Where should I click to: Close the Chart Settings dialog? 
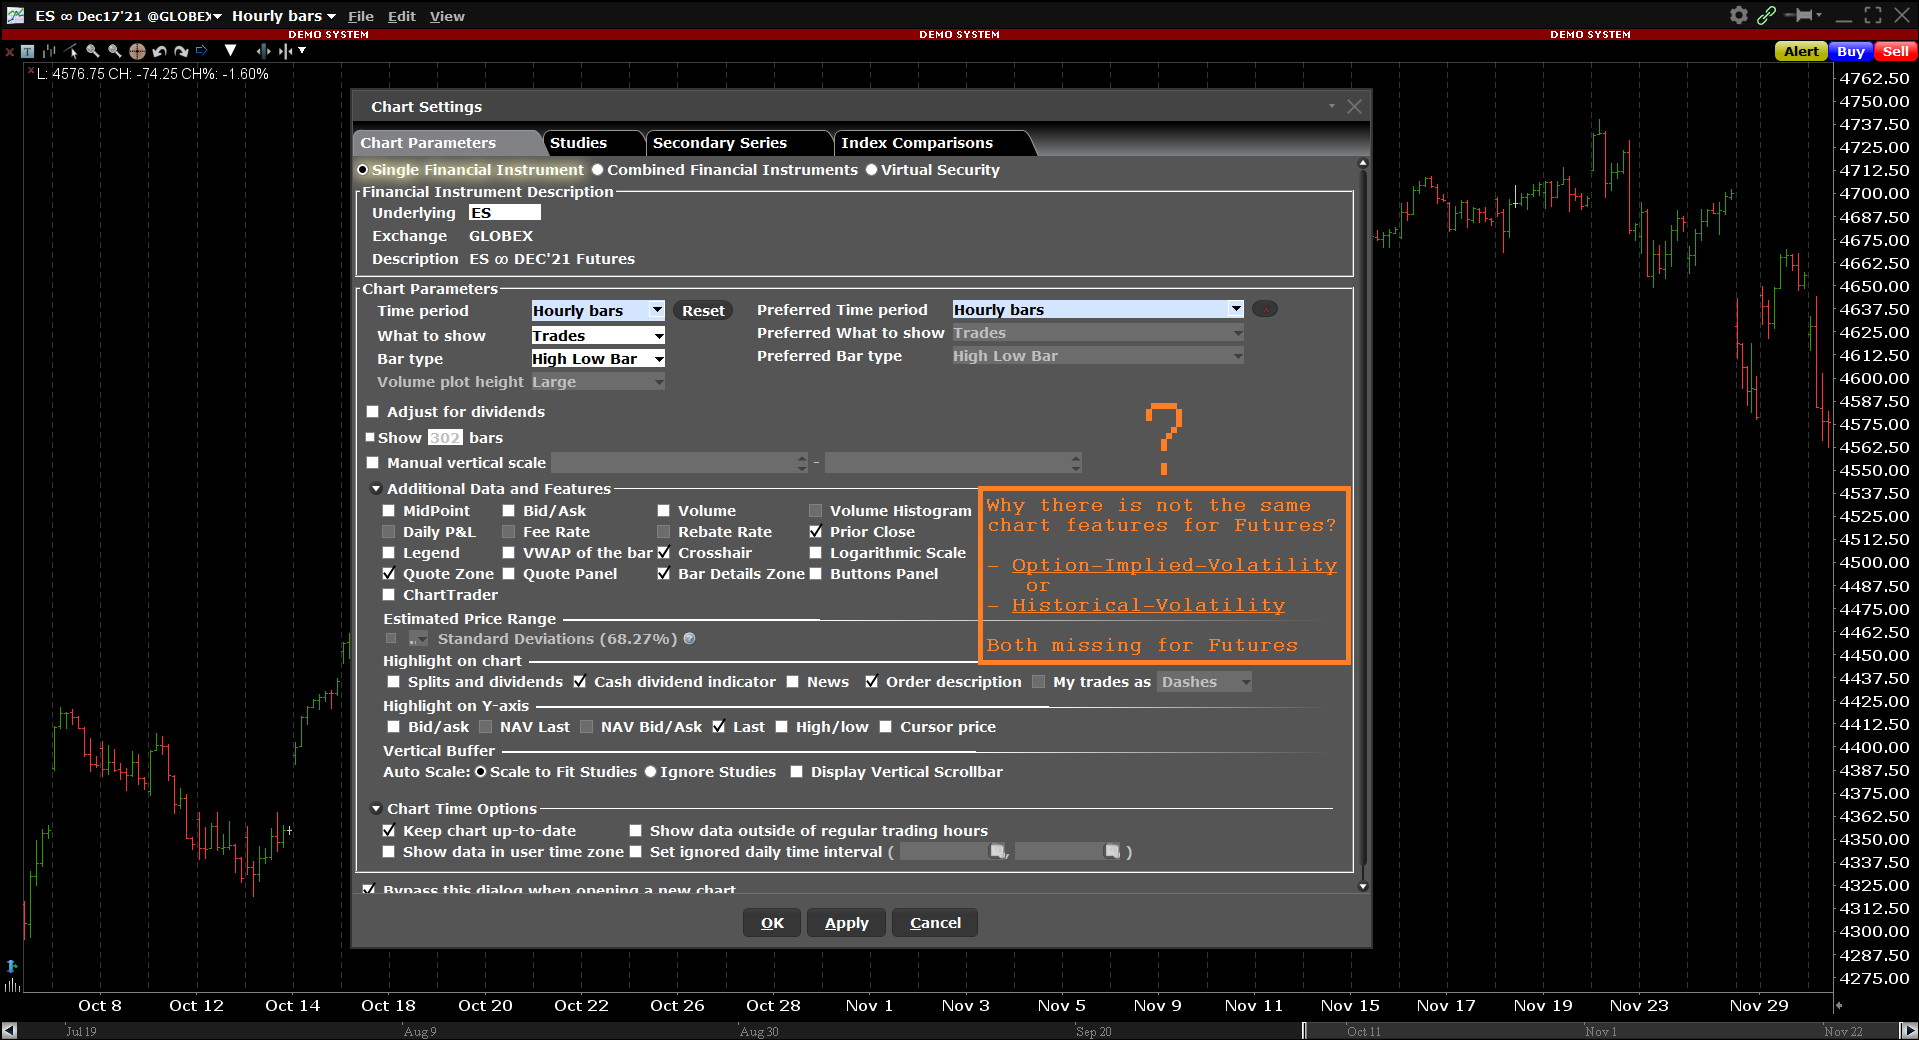pyautogui.click(x=1354, y=106)
